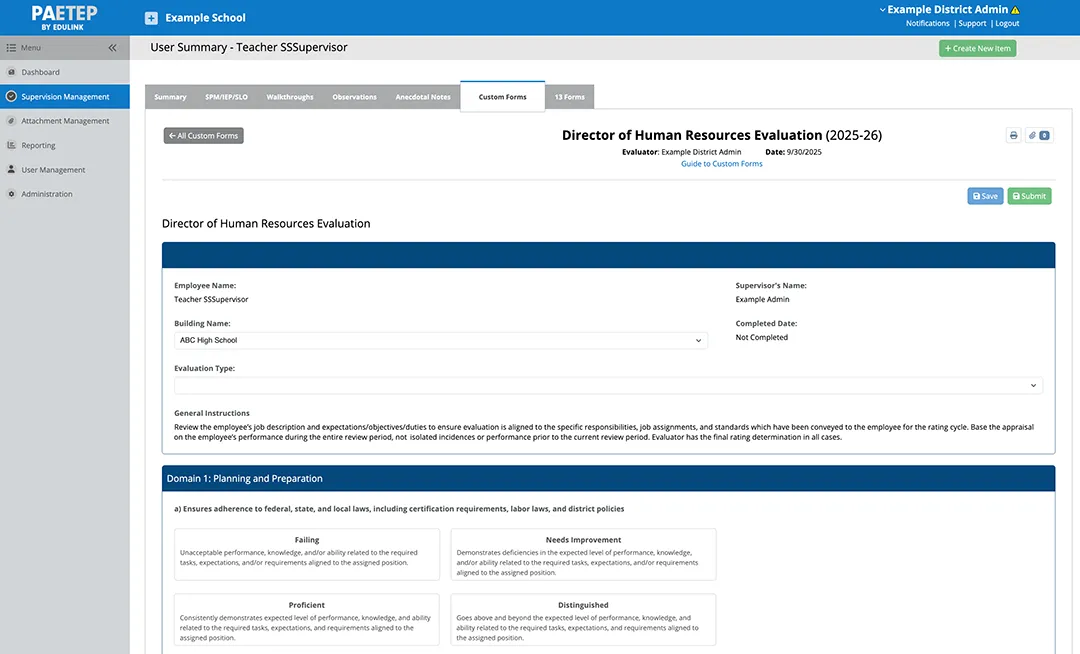This screenshot has width=1080, height=654.
Task: Pick the Distinguished rating option
Action: click(x=583, y=619)
